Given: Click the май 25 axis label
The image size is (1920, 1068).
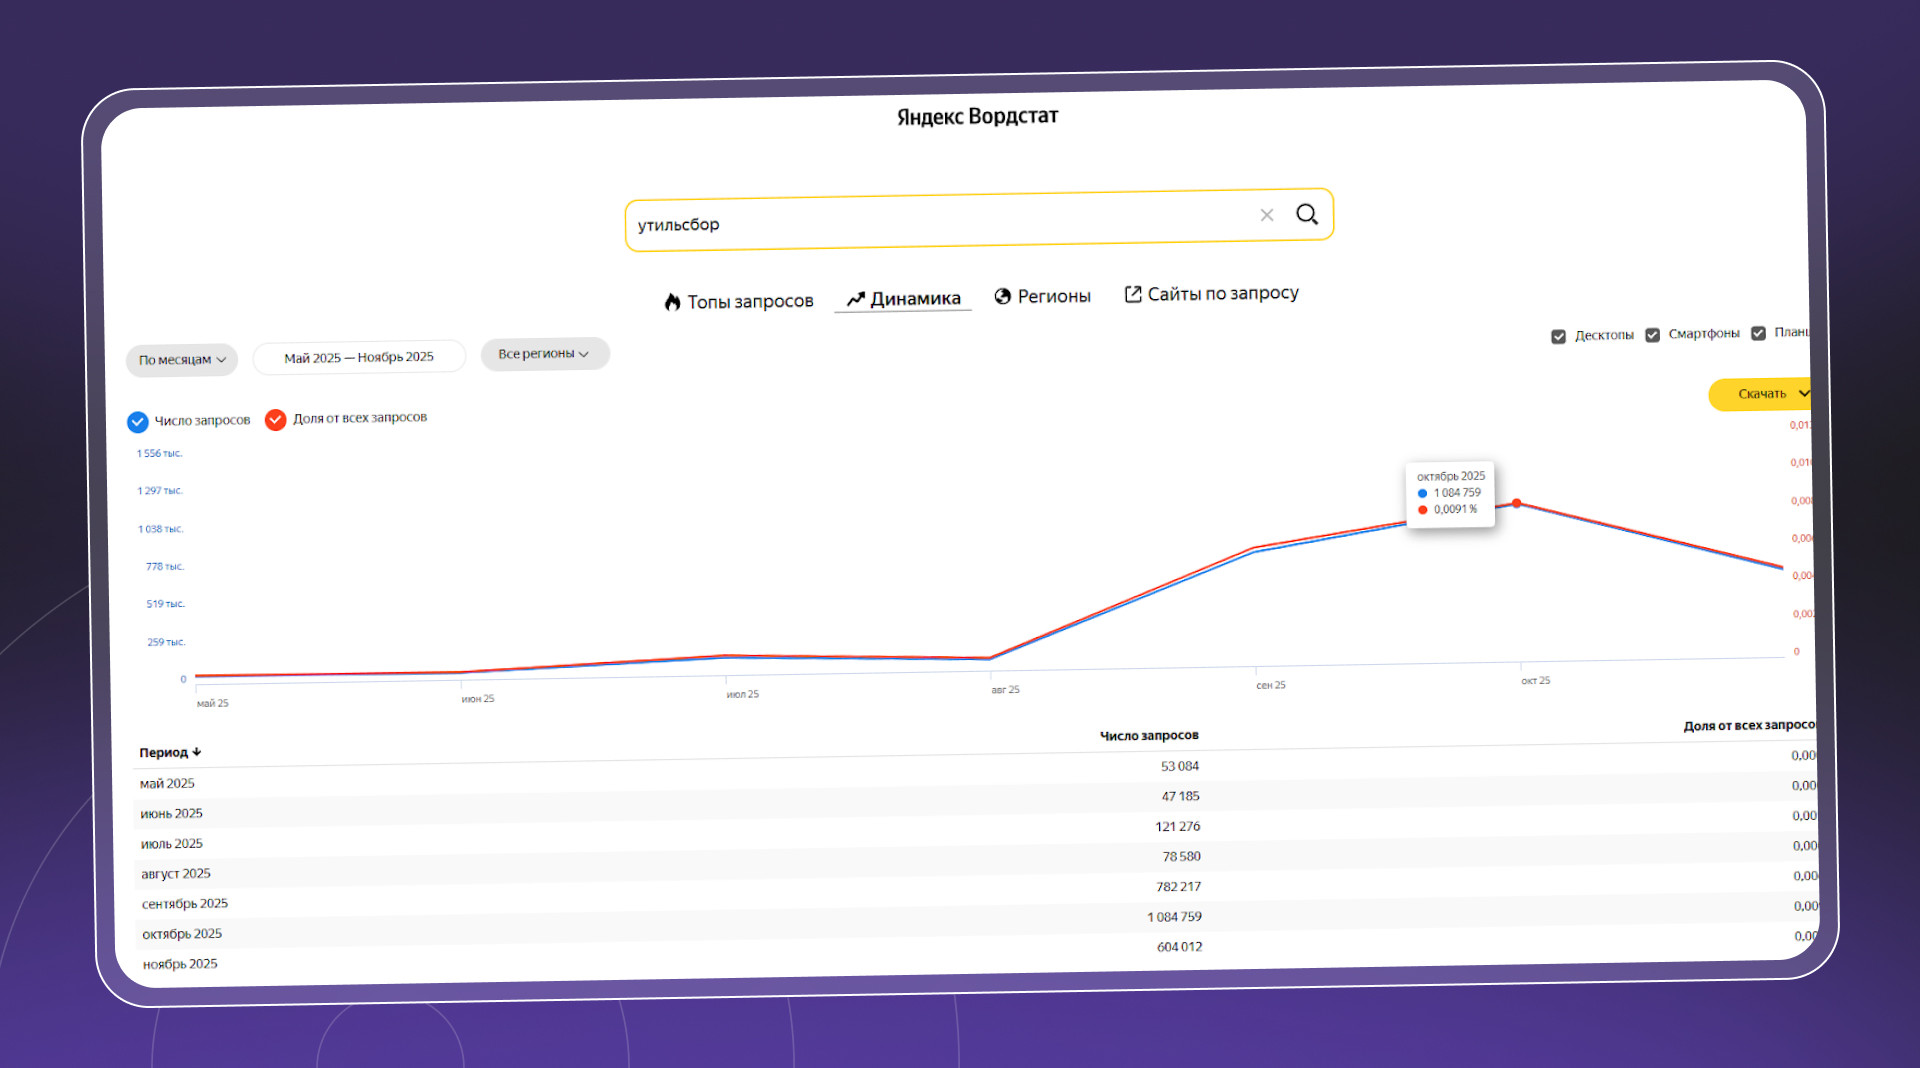Looking at the screenshot, I should pyautogui.click(x=213, y=704).
